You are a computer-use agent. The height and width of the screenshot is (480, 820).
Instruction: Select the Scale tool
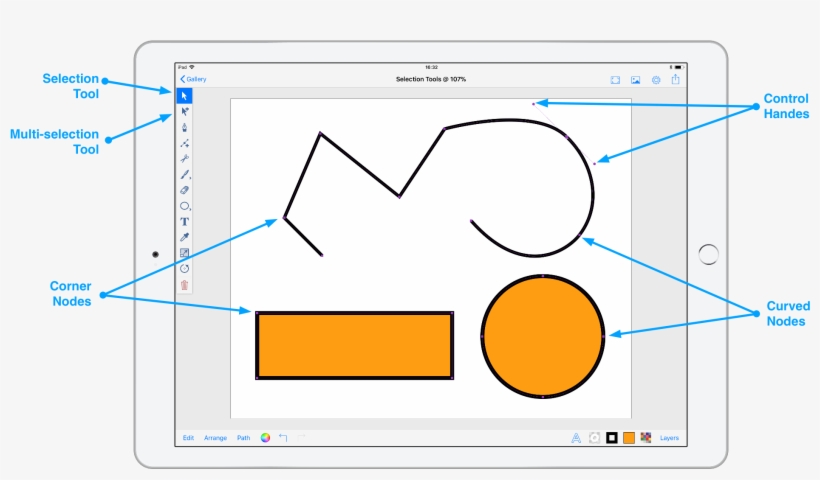click(x=185, y=253)
